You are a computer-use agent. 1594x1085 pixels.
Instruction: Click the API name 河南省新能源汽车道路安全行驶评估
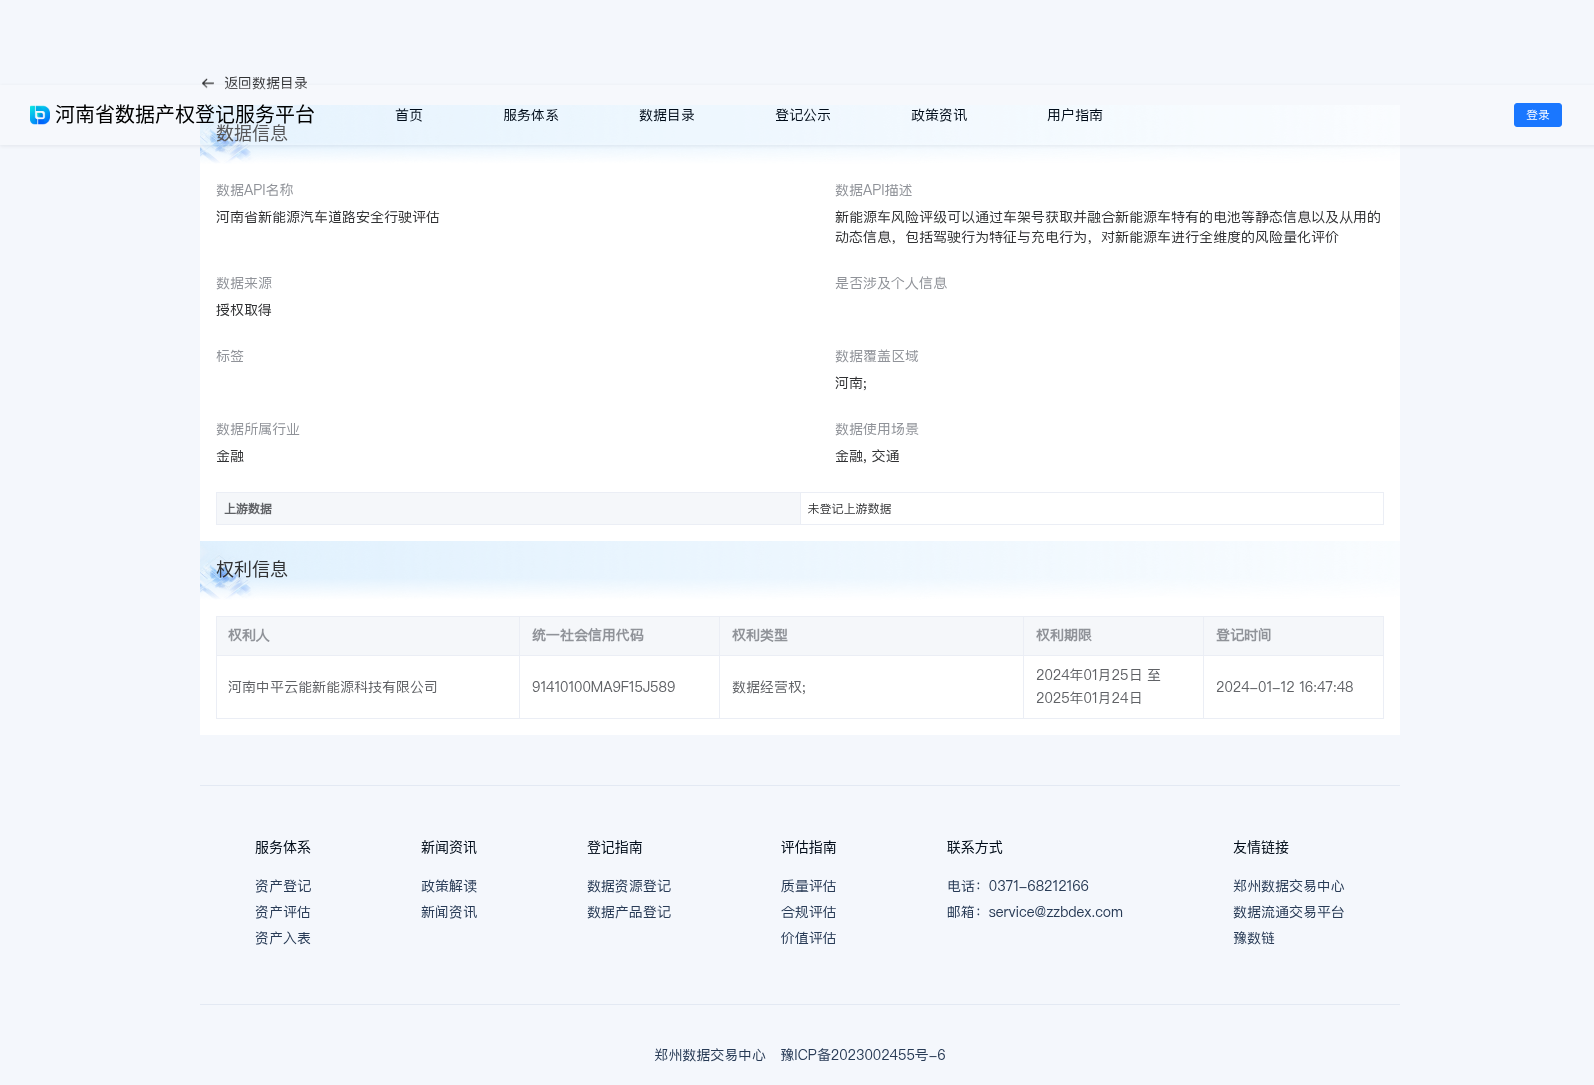point(328,217)
